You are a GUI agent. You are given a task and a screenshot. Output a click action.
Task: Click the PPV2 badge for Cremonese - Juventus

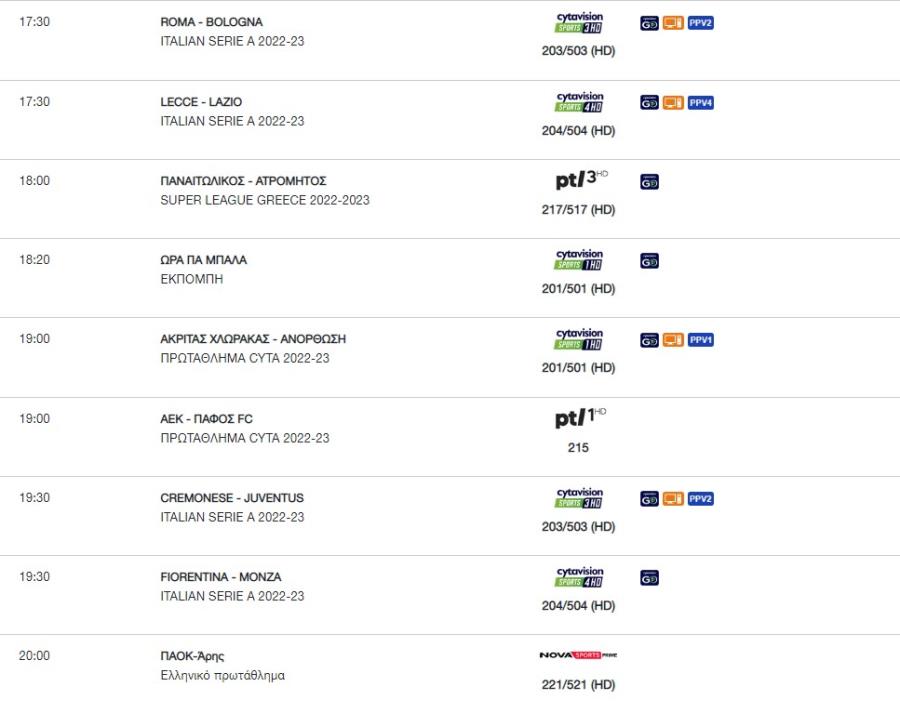point(700,499)
